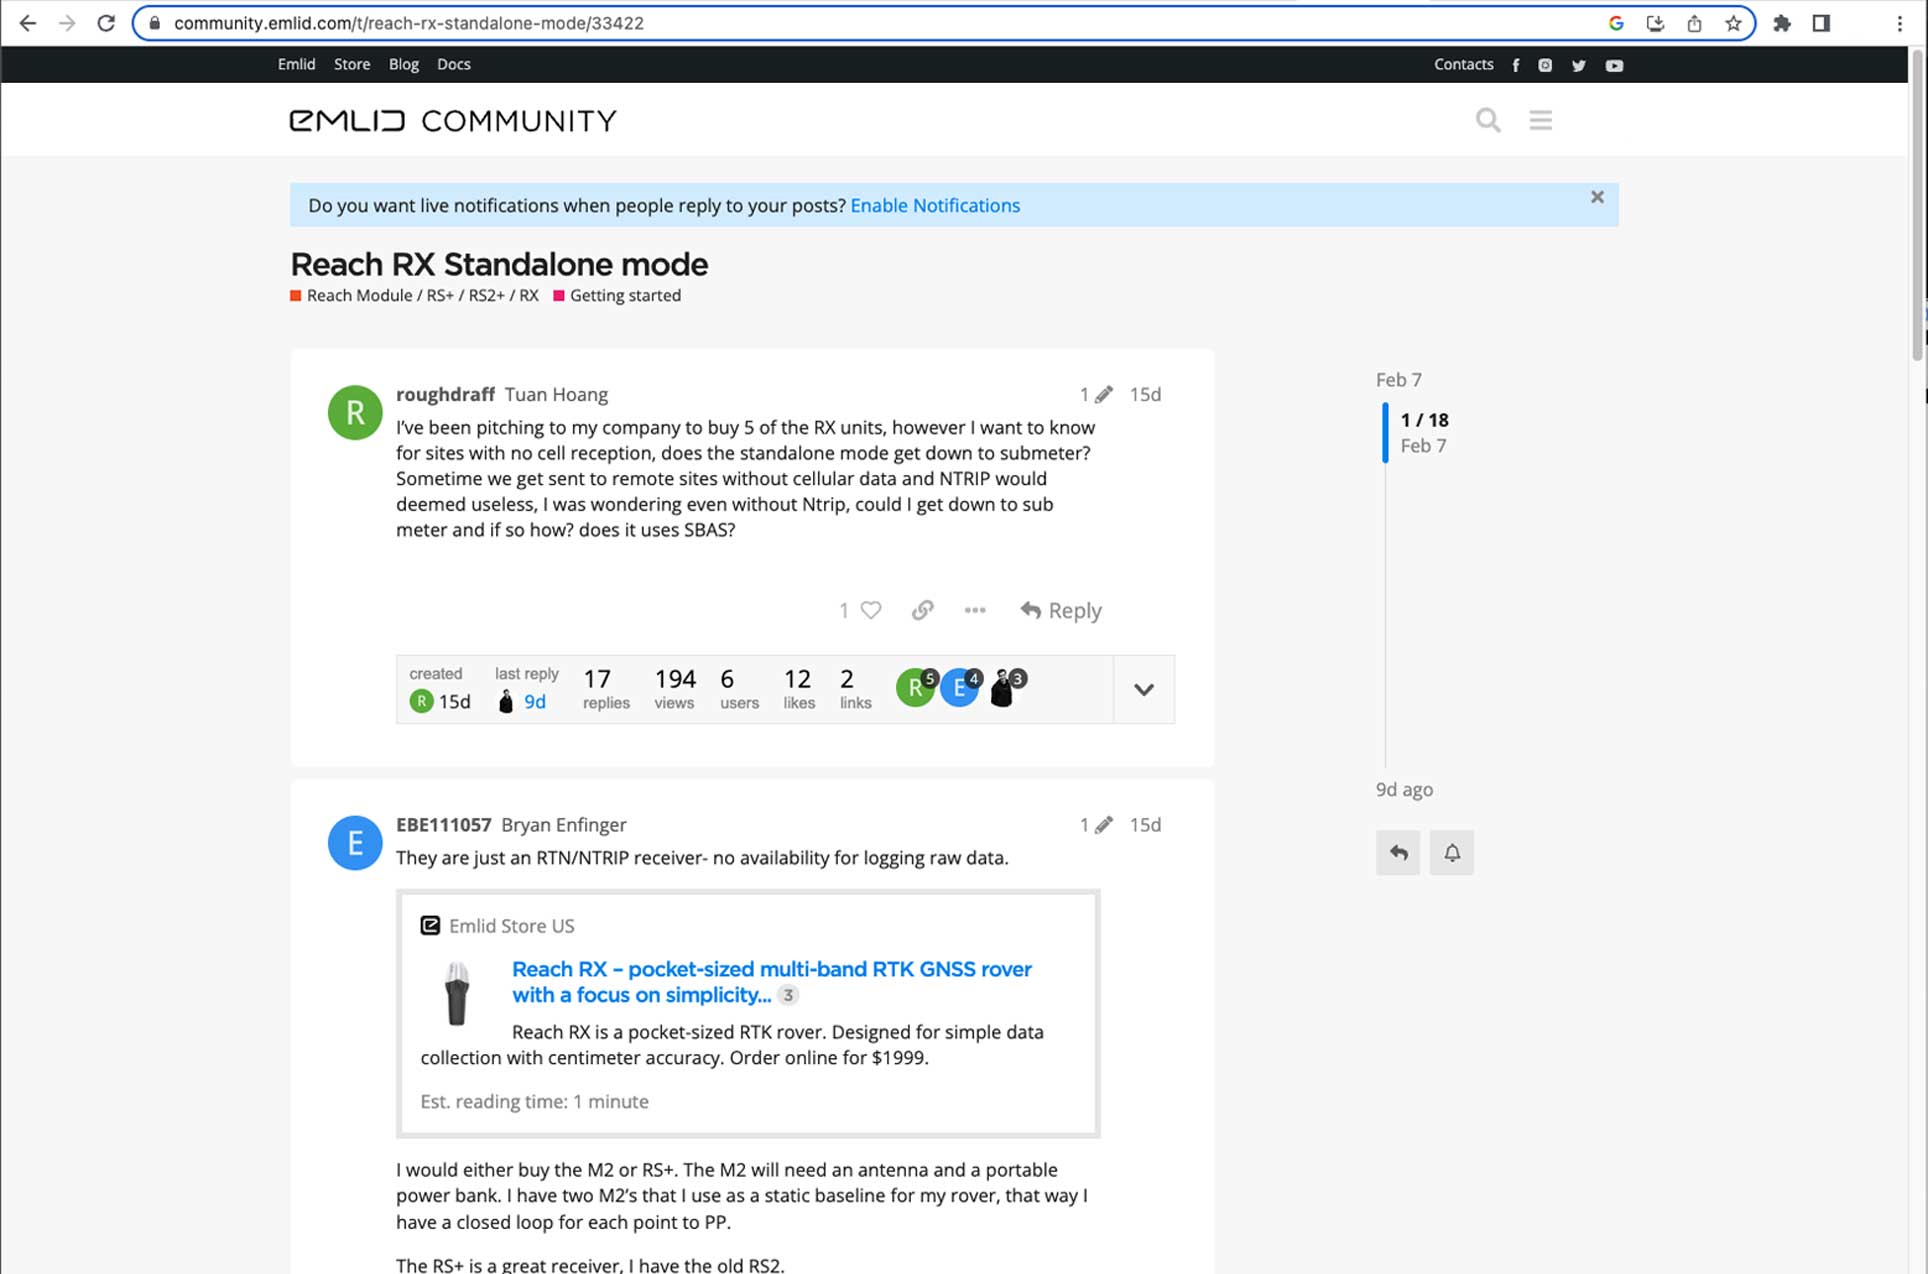Jump to 9d ago on timeline
The width and height of the screenshot is (1928, 1274).
point(1404,790)
